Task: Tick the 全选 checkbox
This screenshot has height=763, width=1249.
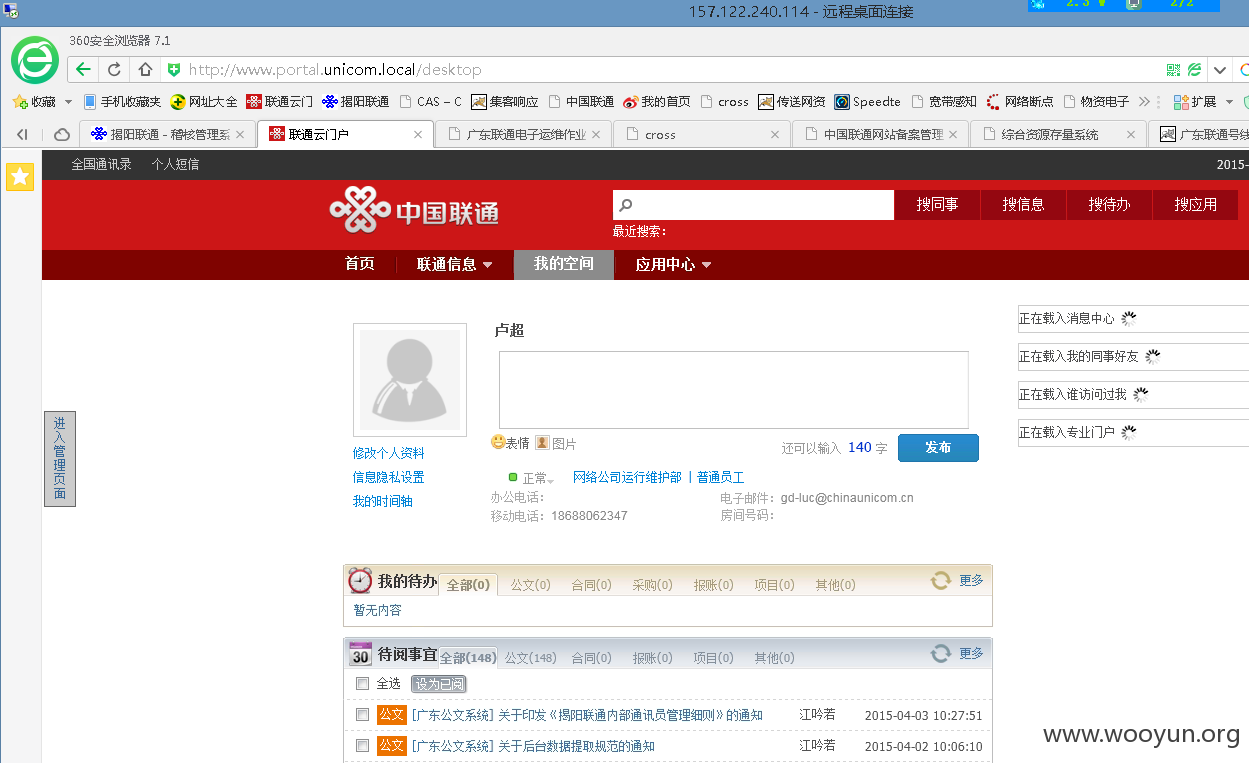Action: pyautogui.click(x=362, y=684)
